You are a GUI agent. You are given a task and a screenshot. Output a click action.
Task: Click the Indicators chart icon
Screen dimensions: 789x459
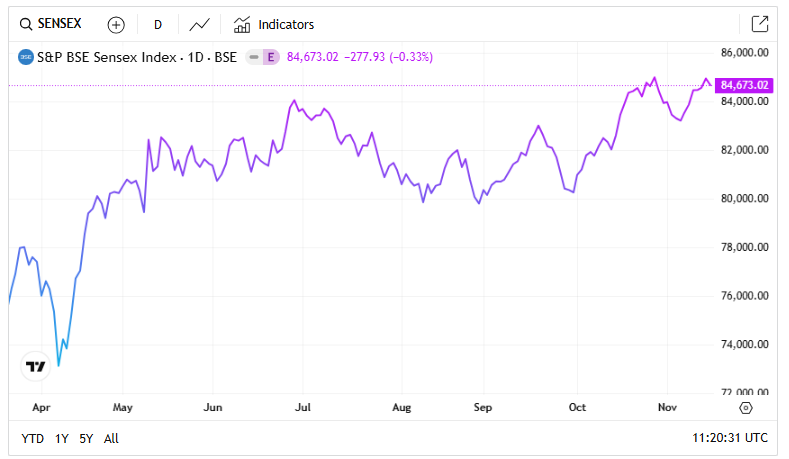coord(242,24)
